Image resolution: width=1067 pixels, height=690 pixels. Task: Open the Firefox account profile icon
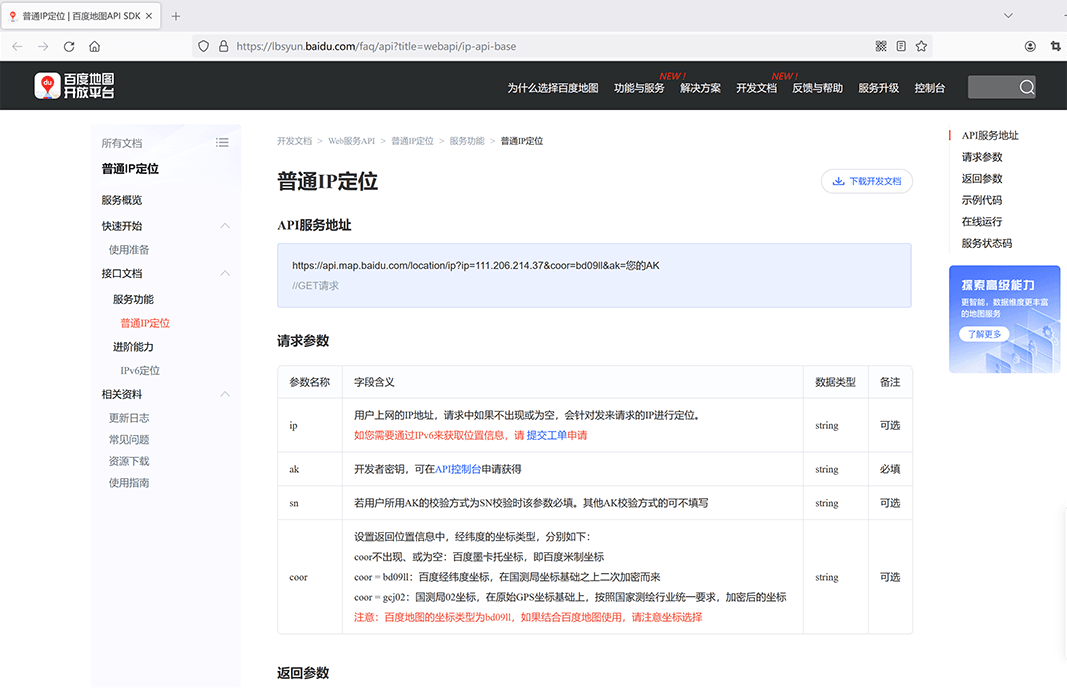point(1030,46)
